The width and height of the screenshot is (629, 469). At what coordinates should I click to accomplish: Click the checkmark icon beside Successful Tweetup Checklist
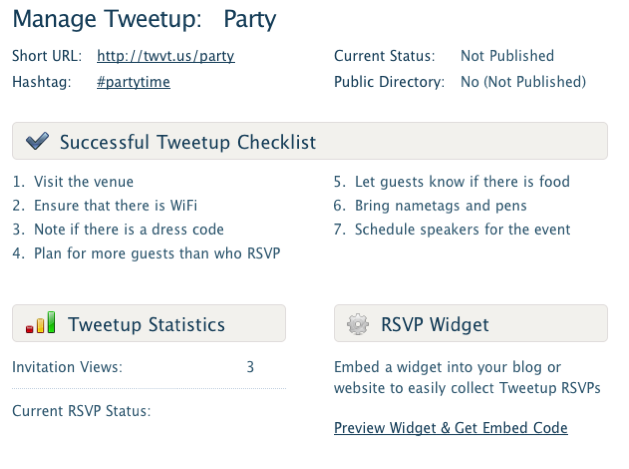click(x=36, y=142)
